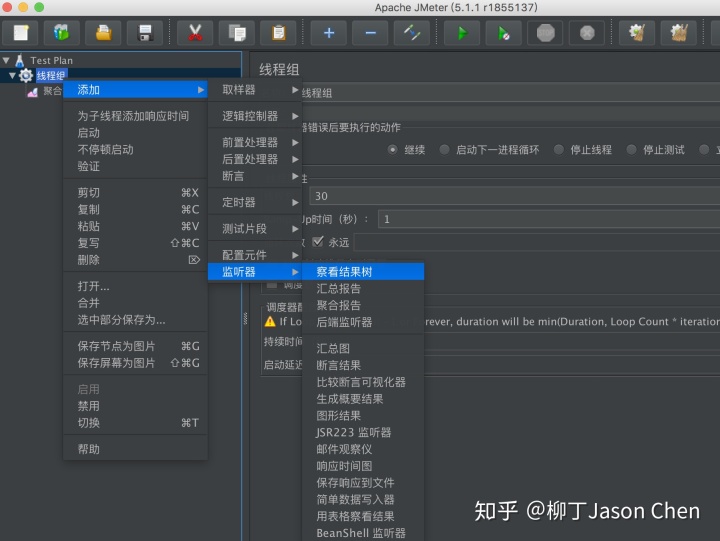Click the Ramp-Up time field showing 1
720x541 pixels.
click(549, 220)
